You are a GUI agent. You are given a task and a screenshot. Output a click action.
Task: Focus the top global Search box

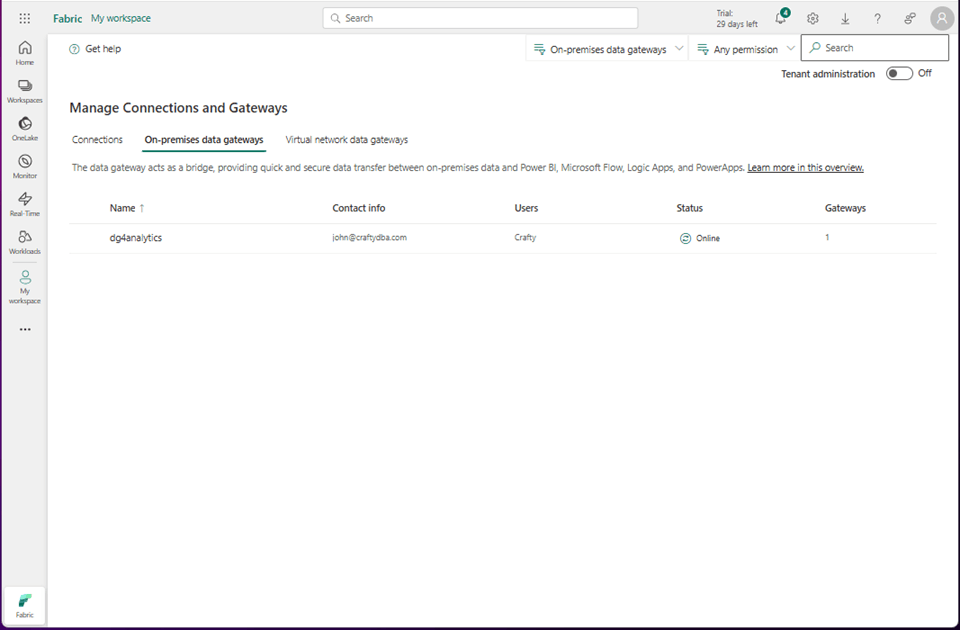[x=480, y=18]
